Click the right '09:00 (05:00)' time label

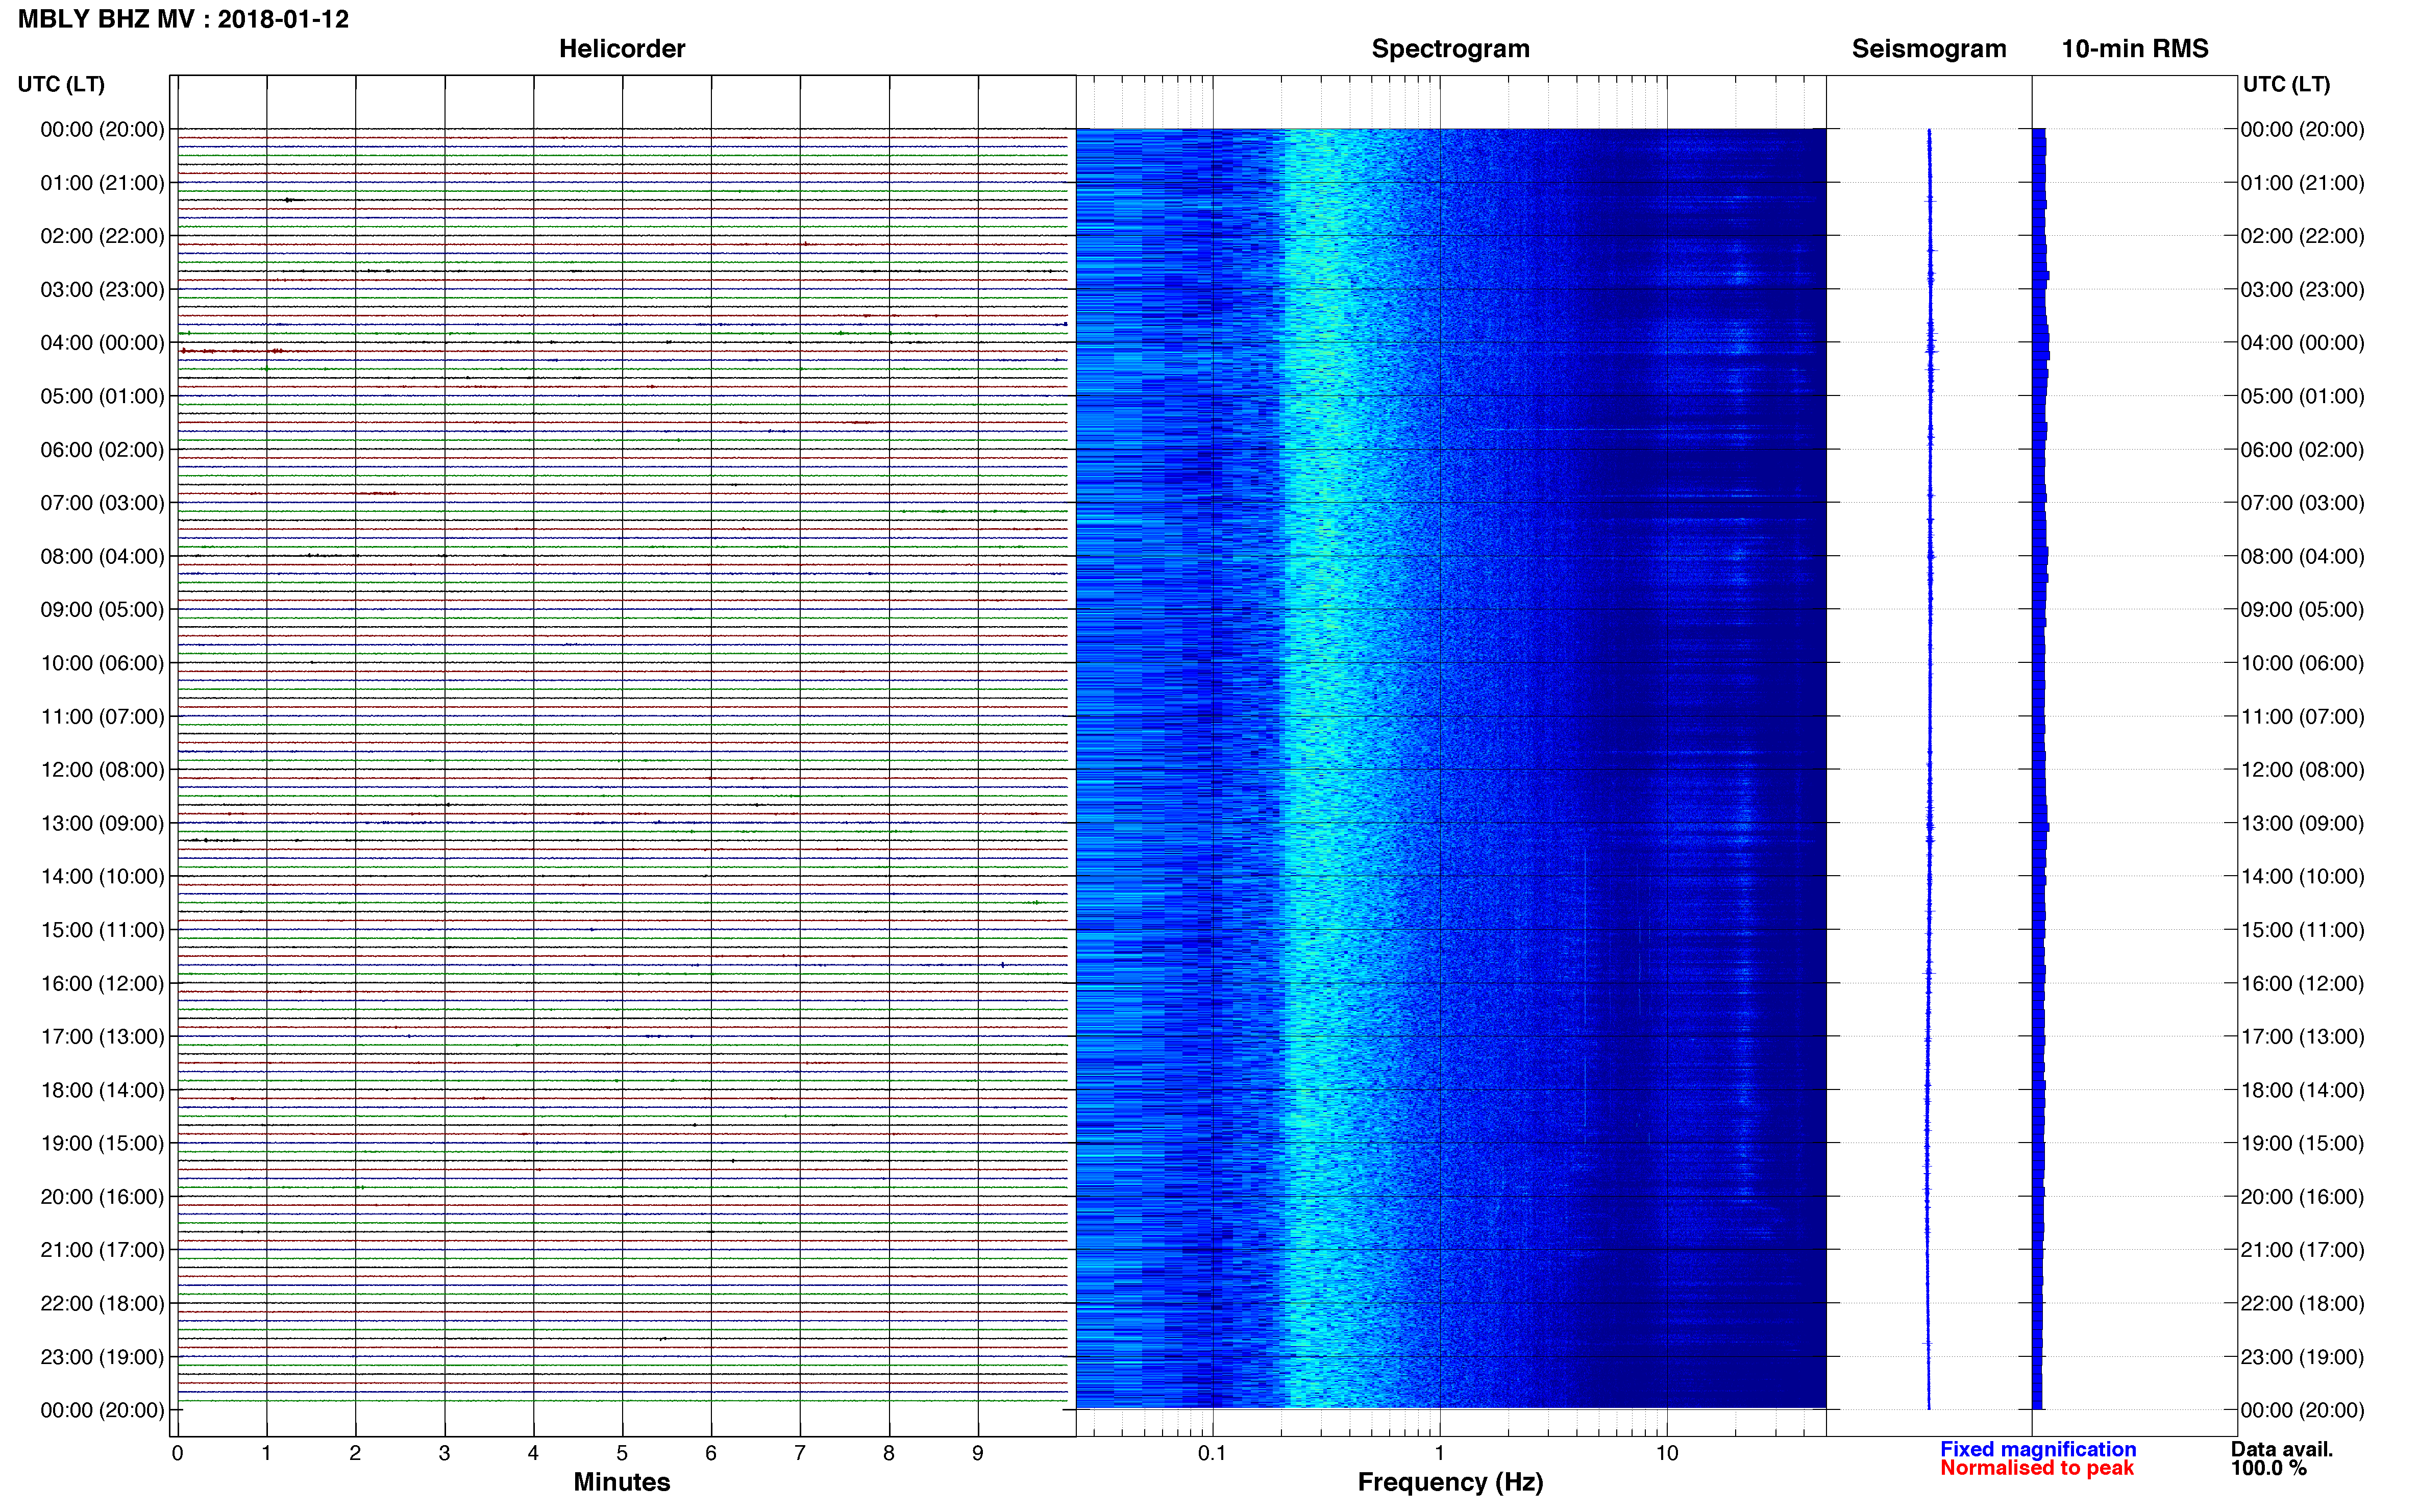pyautogui.click(x=2302, y=610)
